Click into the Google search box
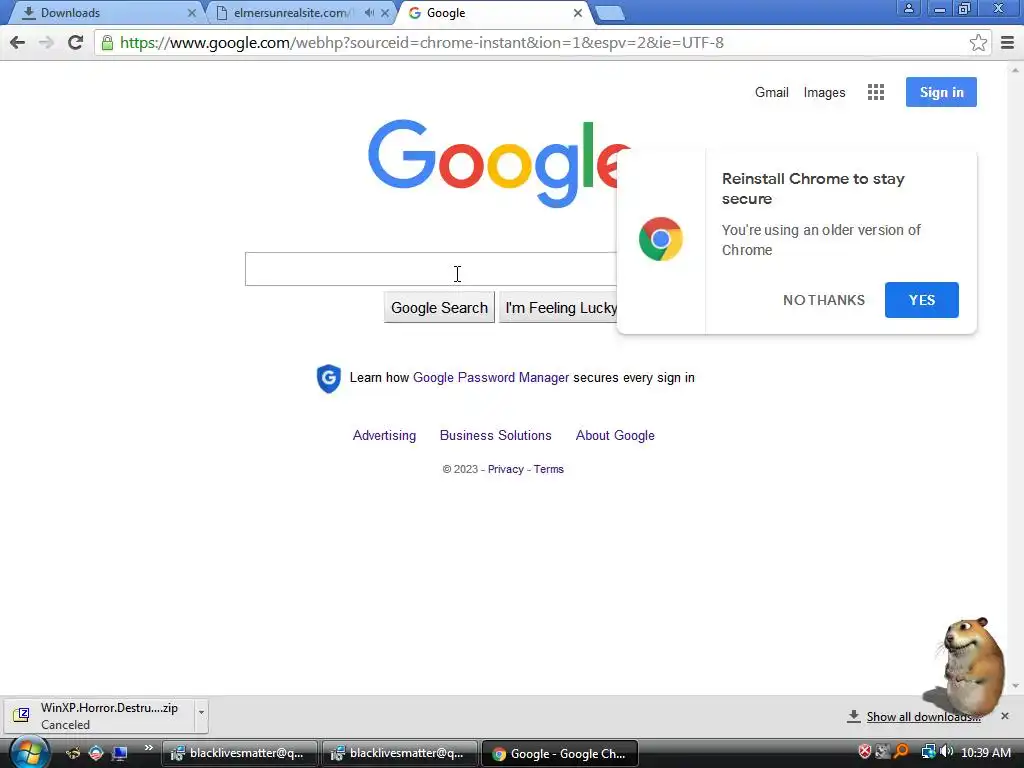Viewport: 1024px width, 768px height. [x=431, y=269]
